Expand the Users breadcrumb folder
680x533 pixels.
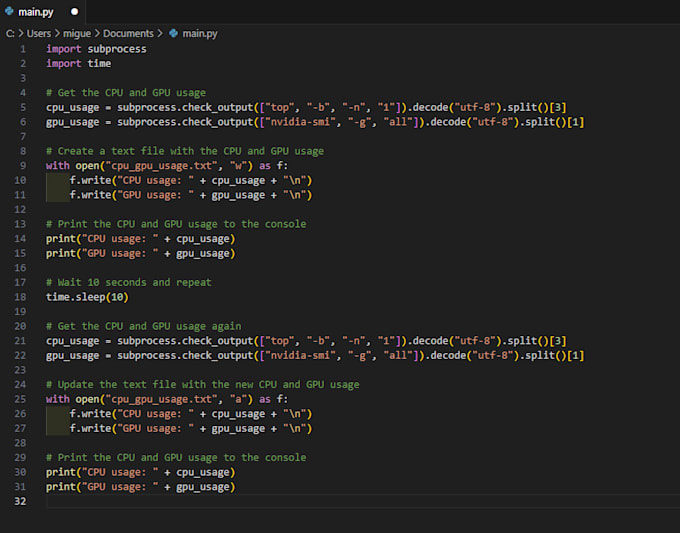click(x=41, y=33)
